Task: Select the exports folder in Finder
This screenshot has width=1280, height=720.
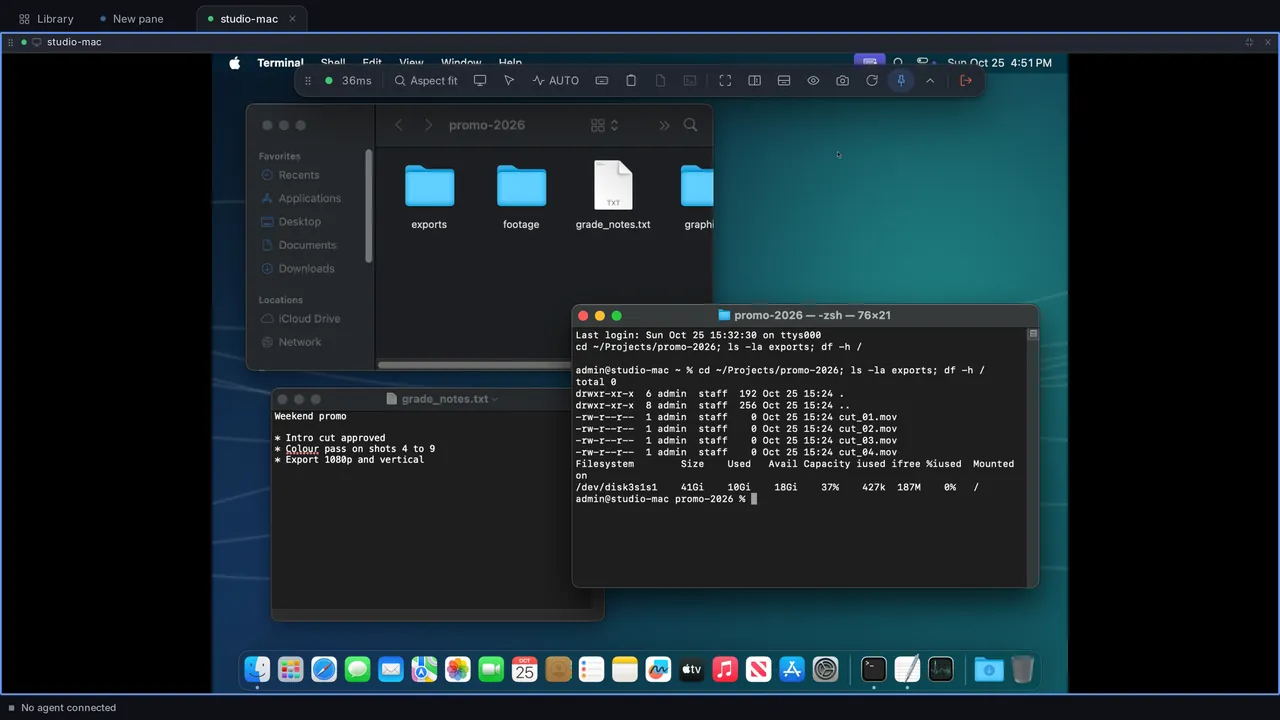Action: point(429,197)
